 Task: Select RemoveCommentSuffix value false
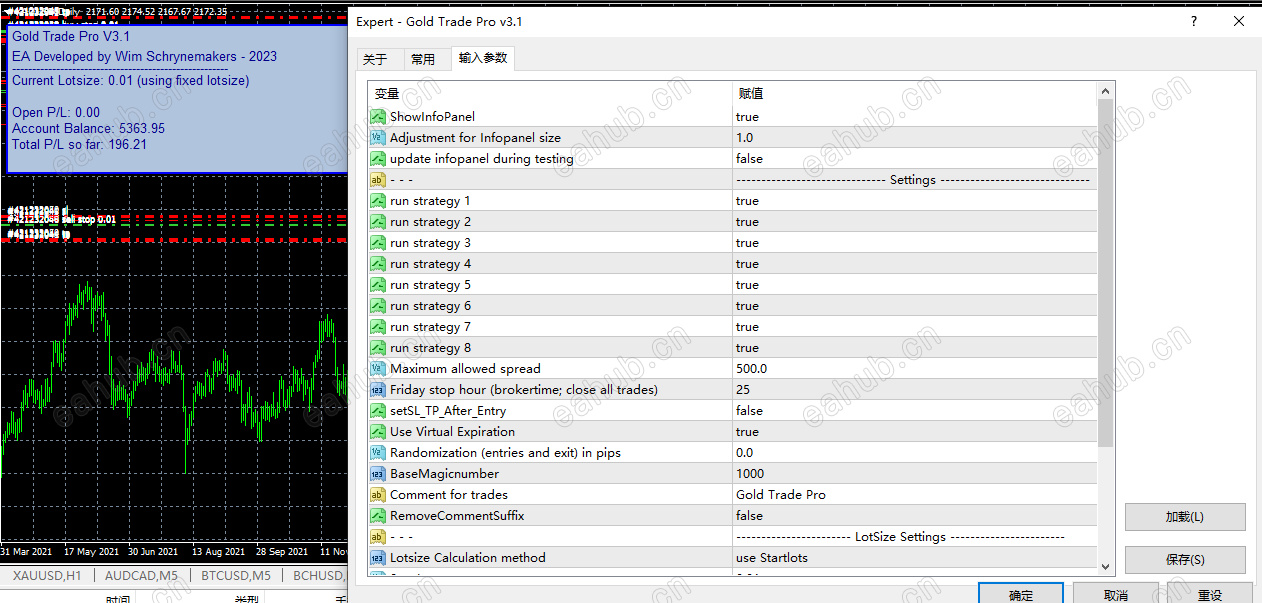tap(749, 516)
